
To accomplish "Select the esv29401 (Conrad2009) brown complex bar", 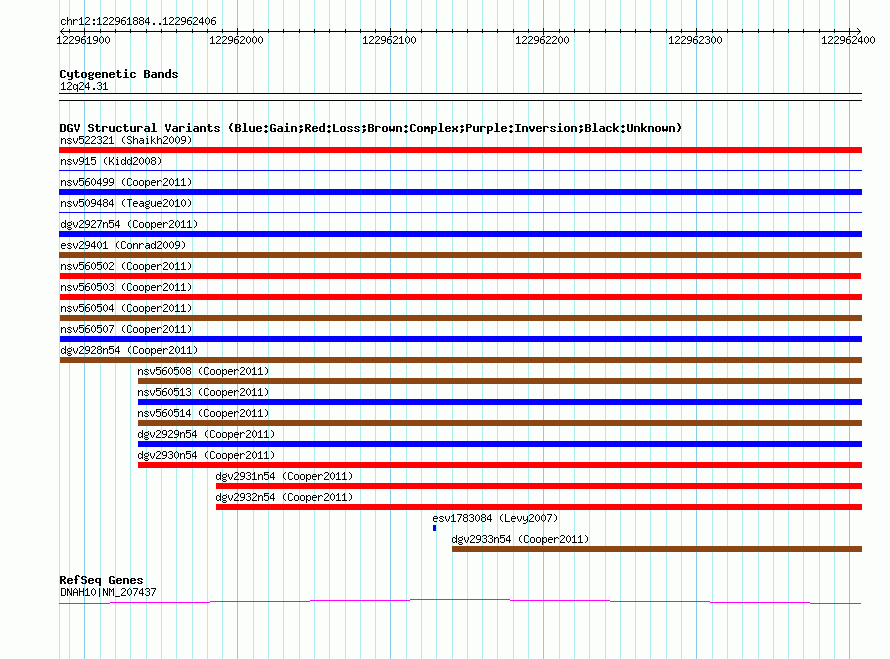I will click(x=460, y=255).
